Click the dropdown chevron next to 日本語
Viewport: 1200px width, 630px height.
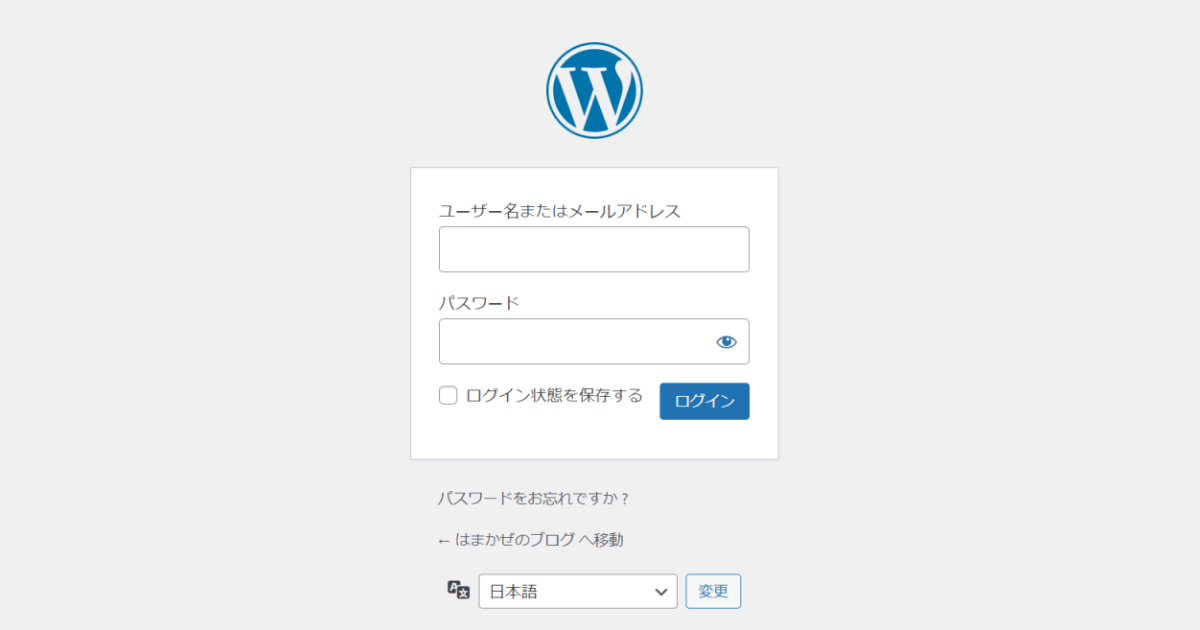point(663,591)
